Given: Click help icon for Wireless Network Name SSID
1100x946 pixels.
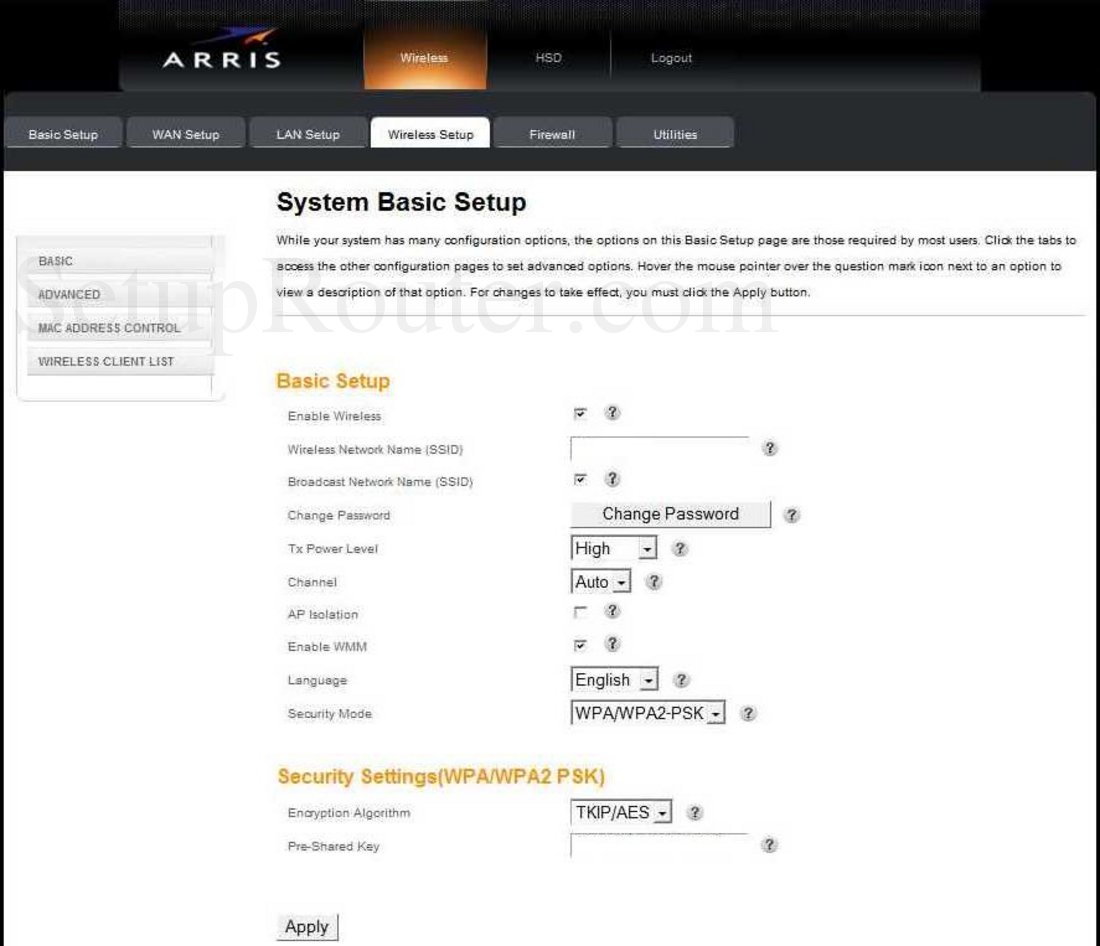Looking at the screenshot, I should pos(770,448).
